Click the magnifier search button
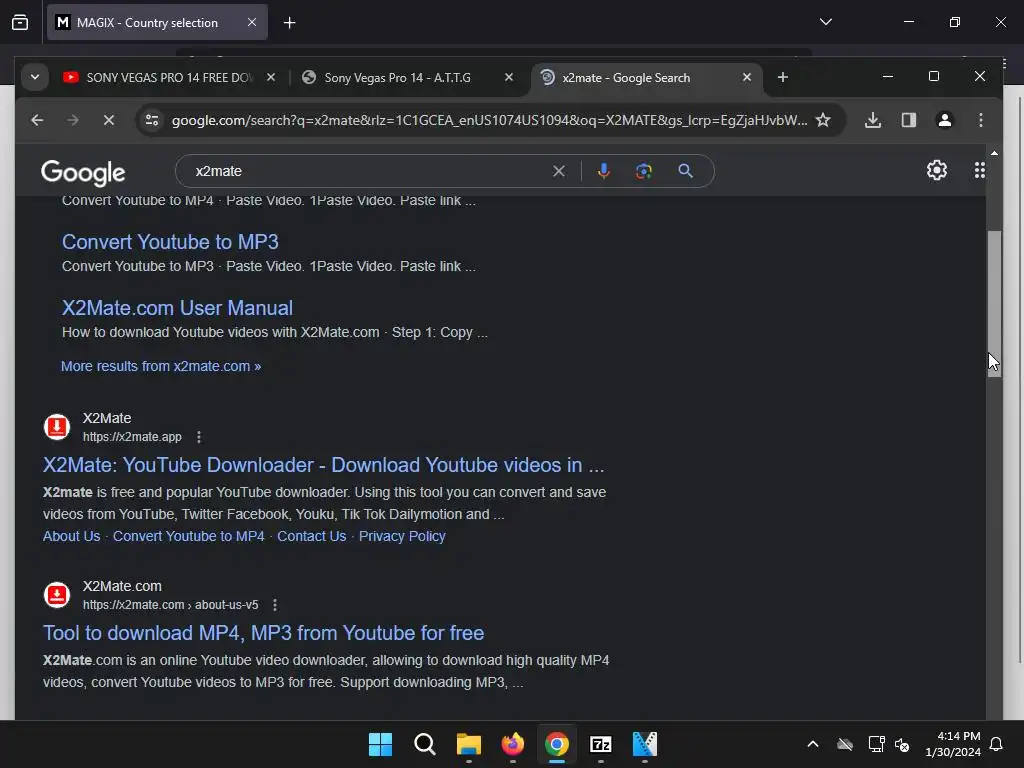The image size is (1024, 768). click(685, 171)
